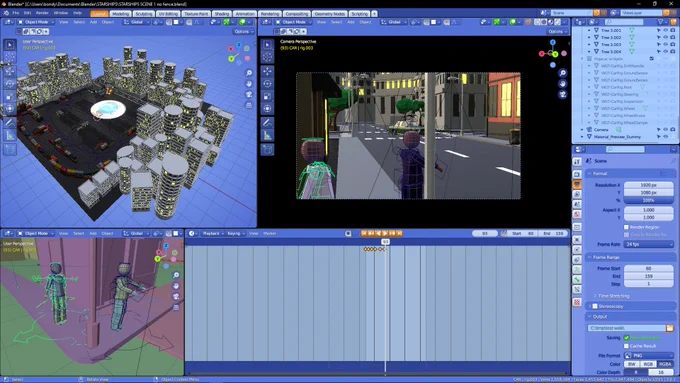Click zoom magnifier icon in camera viewport

(562, 73)
